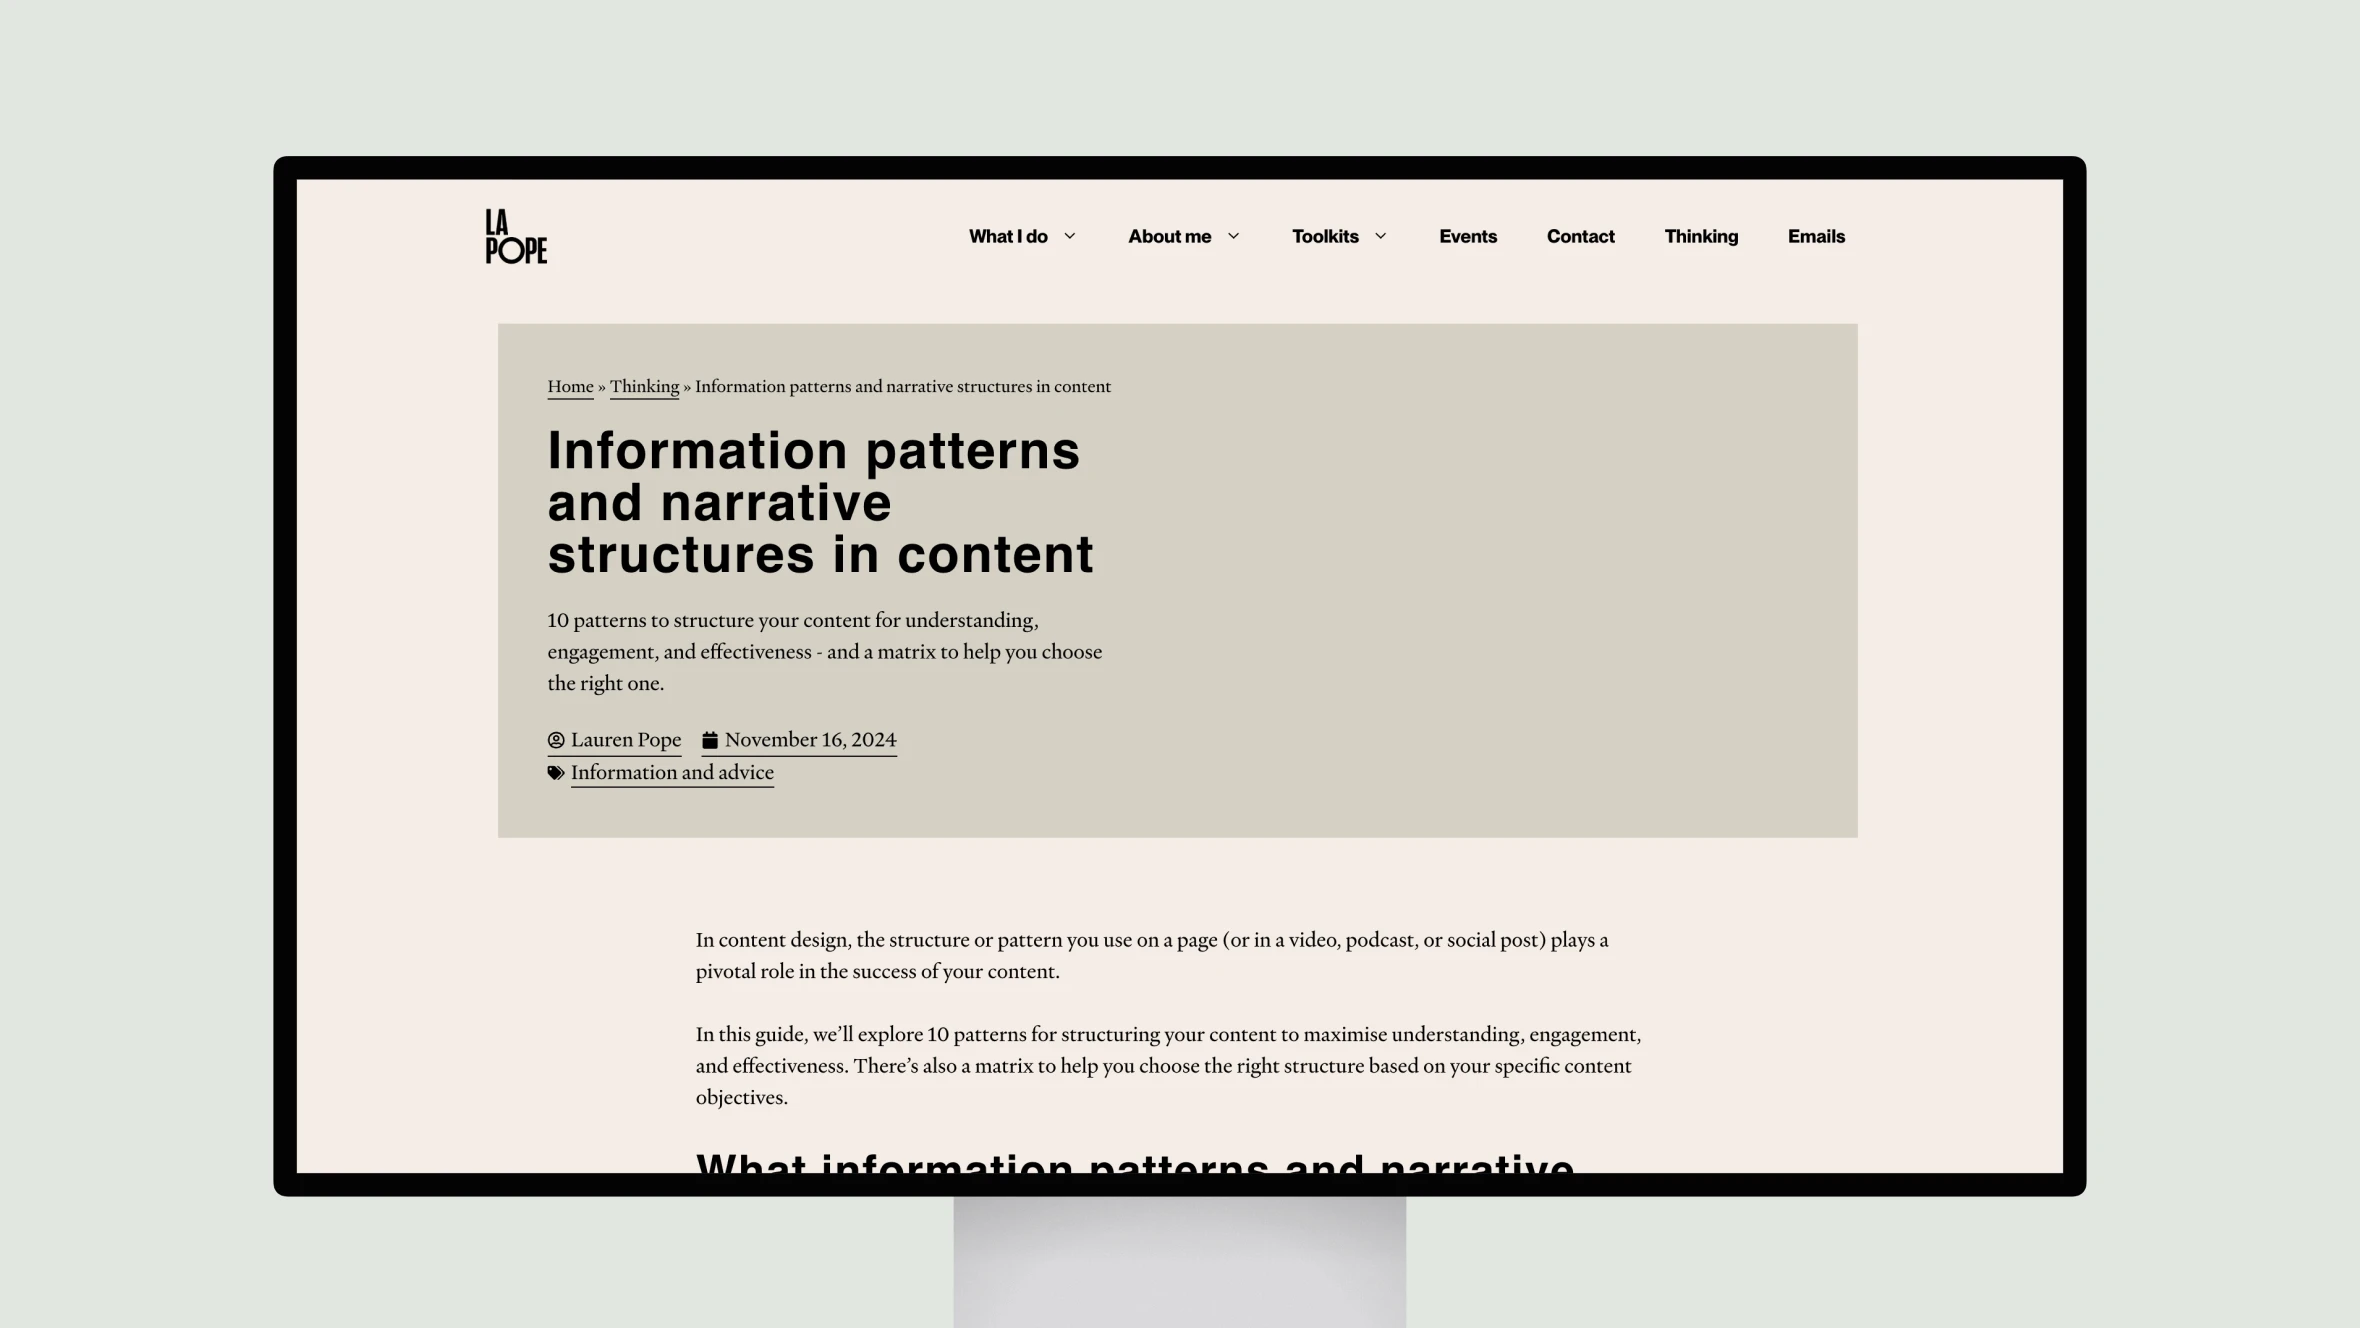Navigate to Home via breadcrumb
The height and width of the screenshot is (1328, 2360).
pyautogui.click(x=571, y=386)
